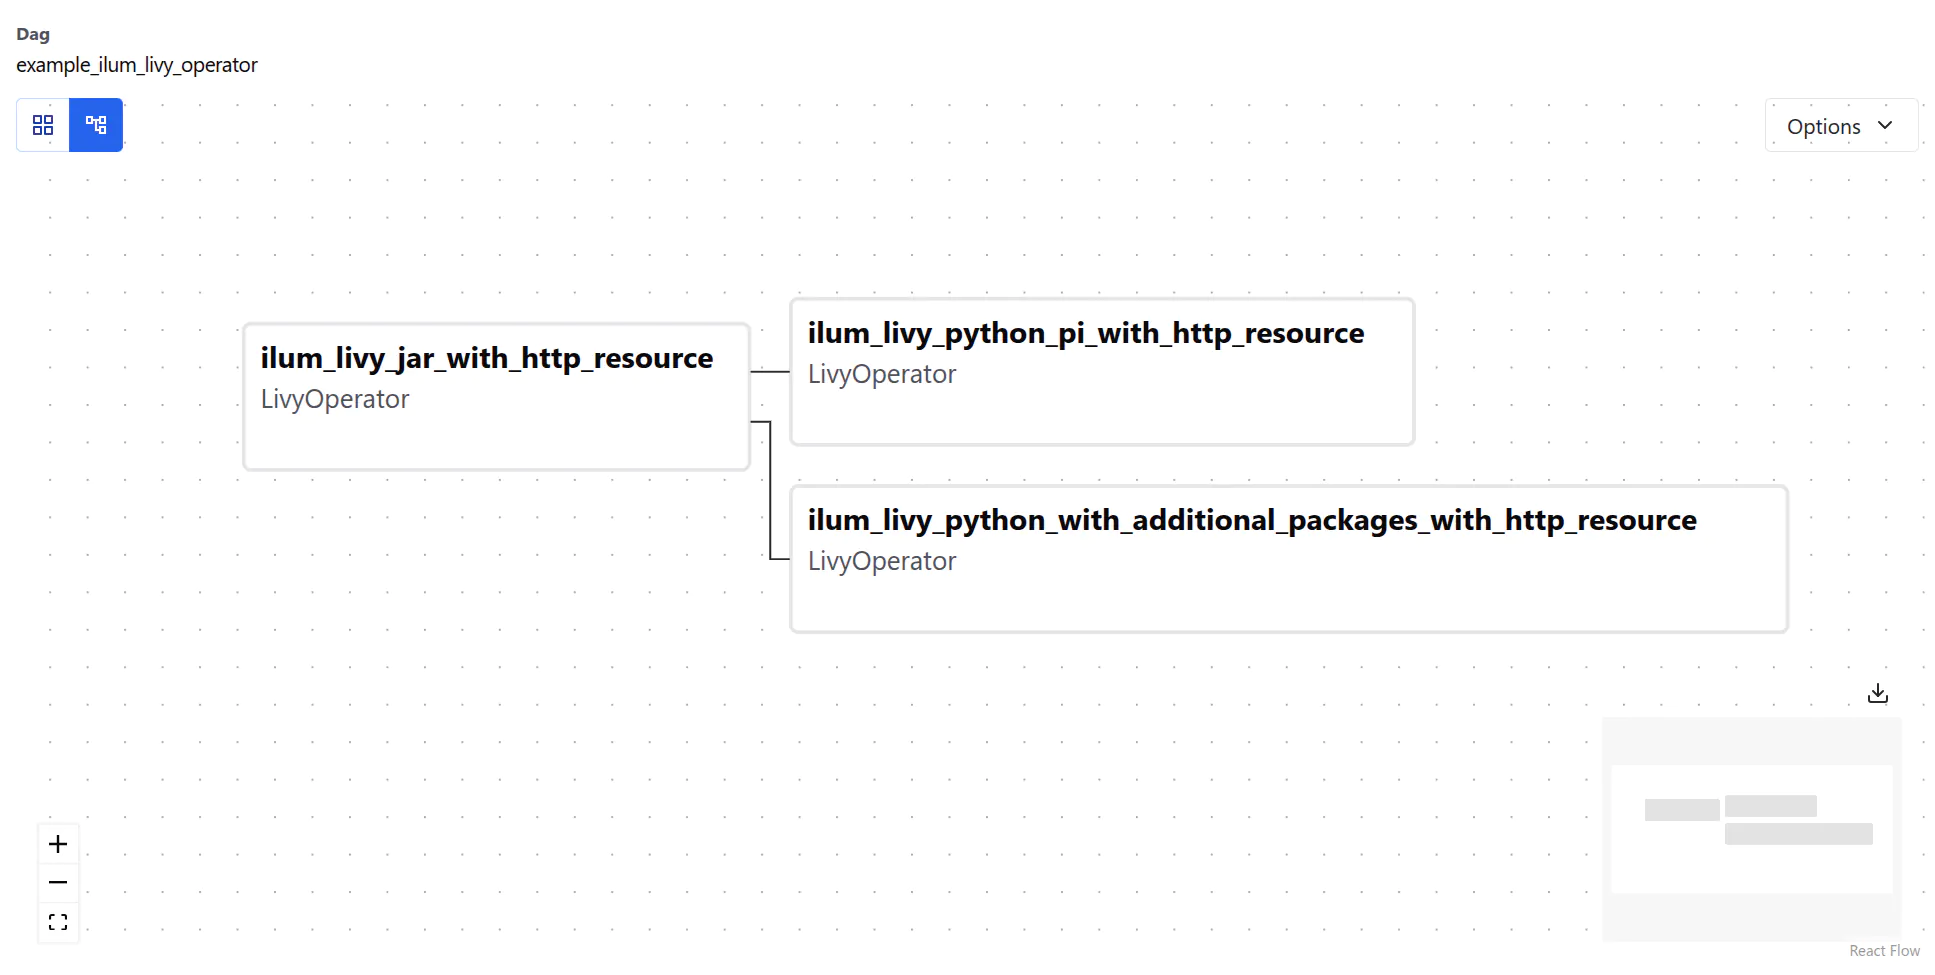Select the ilum_livy_jar_with_http_resource task node

click(496, 396)
